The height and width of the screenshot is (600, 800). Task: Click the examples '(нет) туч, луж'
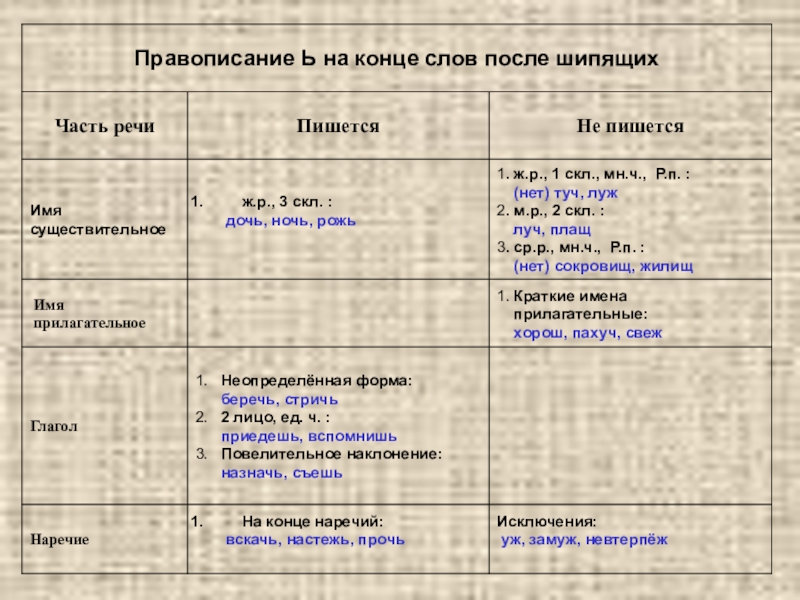[x=565, y=193]
